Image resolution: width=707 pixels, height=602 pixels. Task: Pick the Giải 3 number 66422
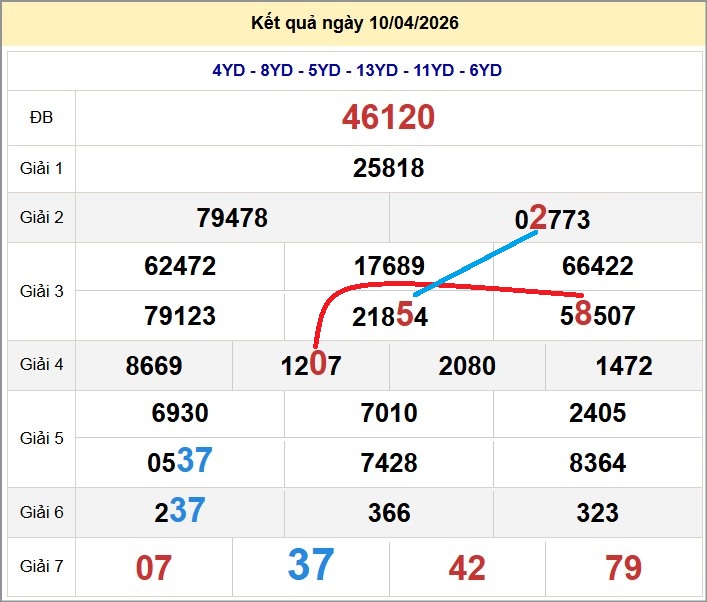597,267
